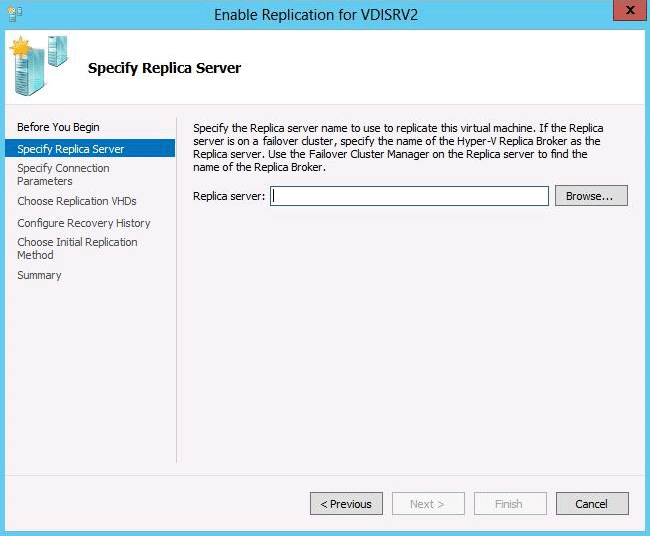Viewport: 650px width, 536px height.
Task: Cancel the replication wizard
Action: [x=592, y=504]
